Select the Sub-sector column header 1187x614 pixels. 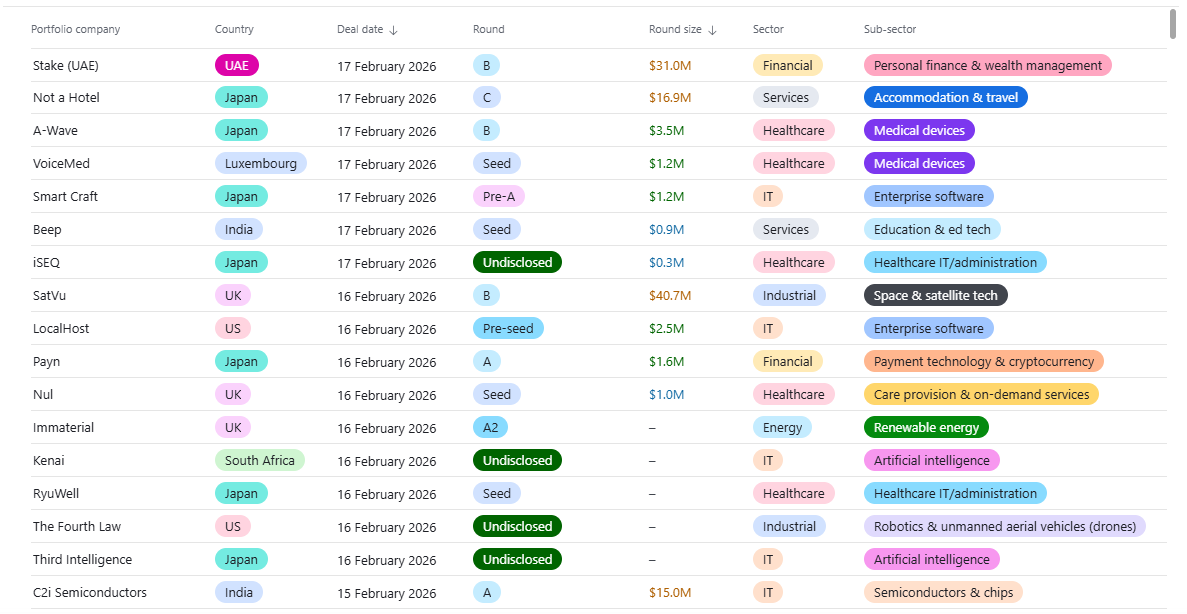pos(890,30)
